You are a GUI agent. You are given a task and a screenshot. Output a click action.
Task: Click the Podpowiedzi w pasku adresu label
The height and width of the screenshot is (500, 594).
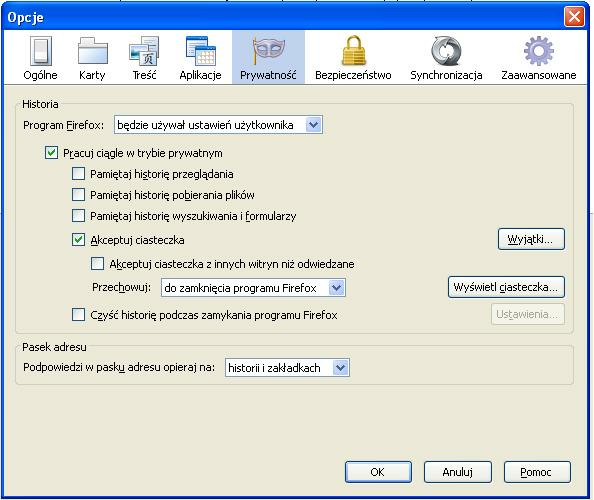[119, 367]
